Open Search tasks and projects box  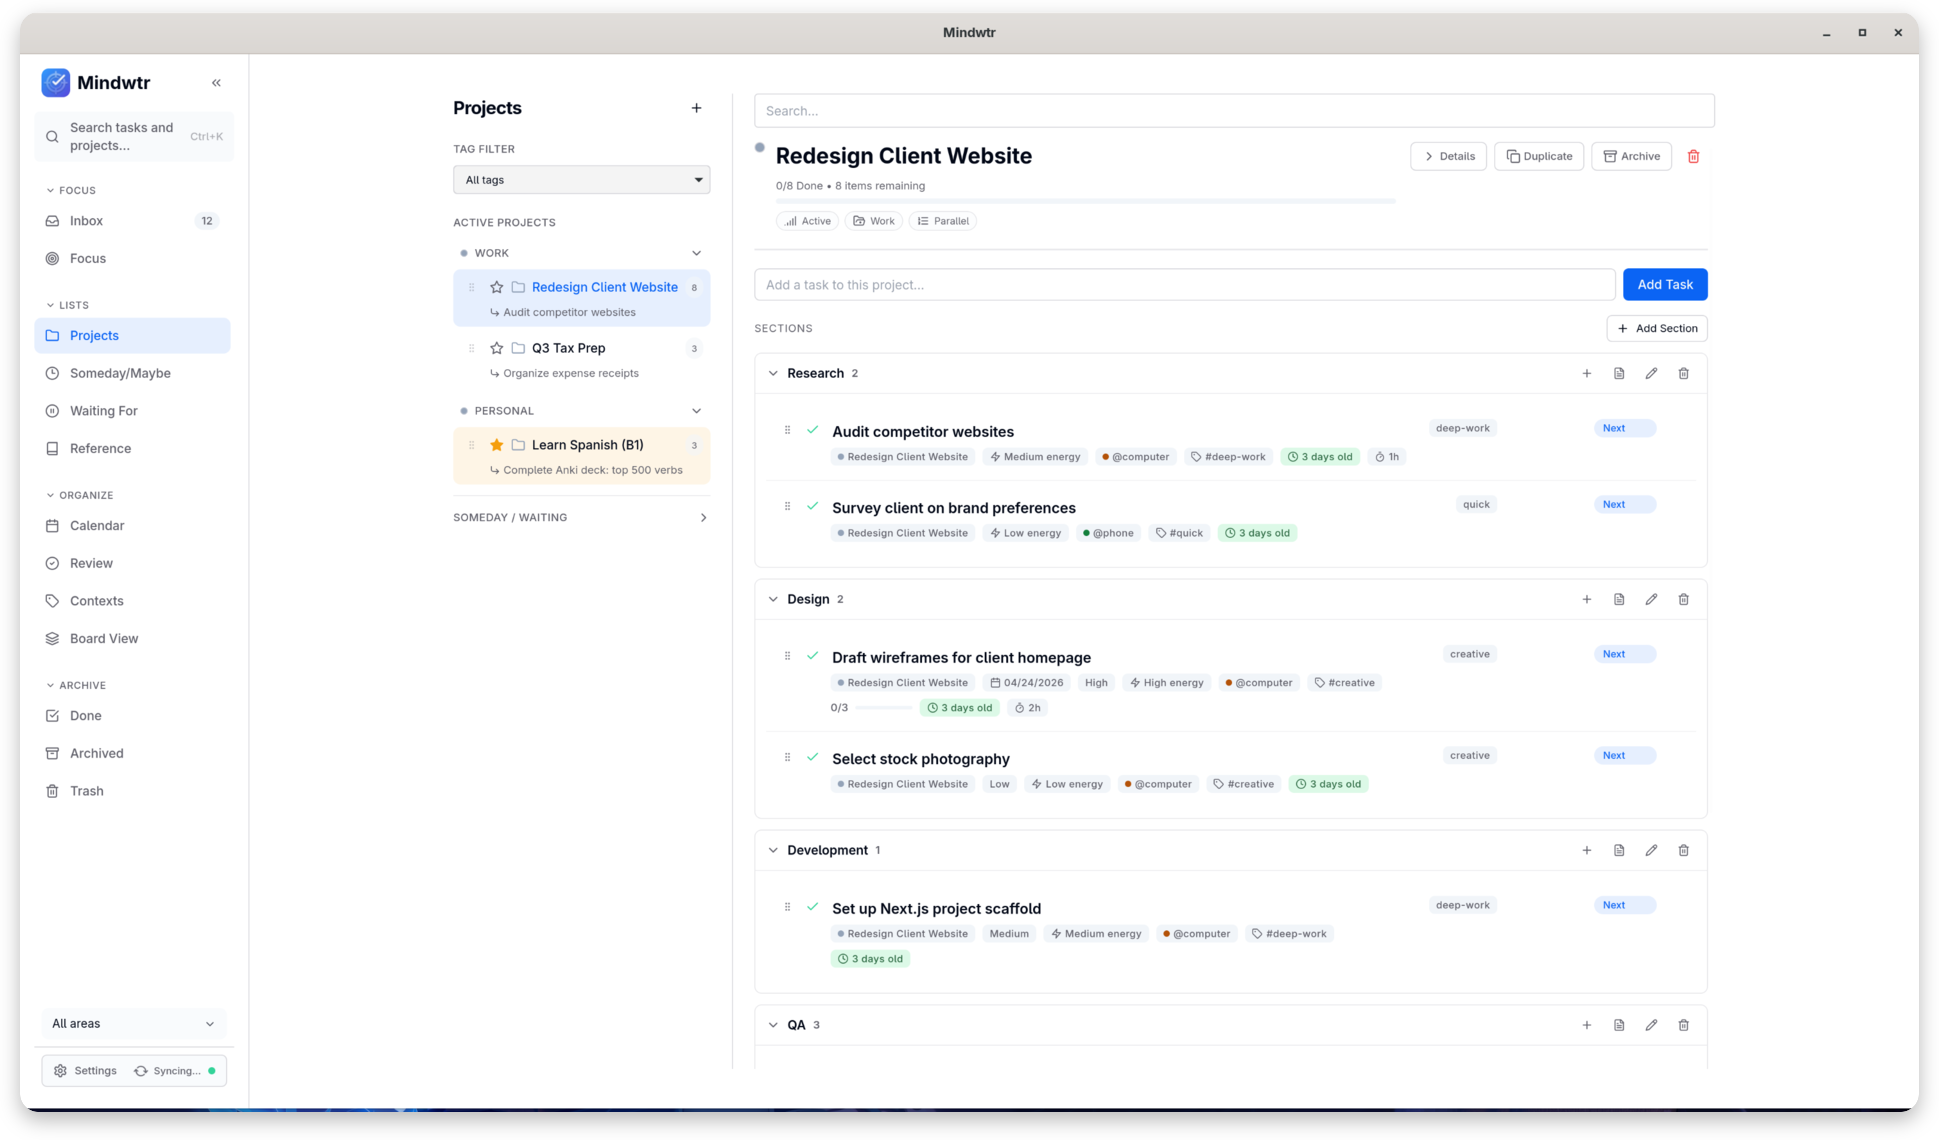coord(134,137)
